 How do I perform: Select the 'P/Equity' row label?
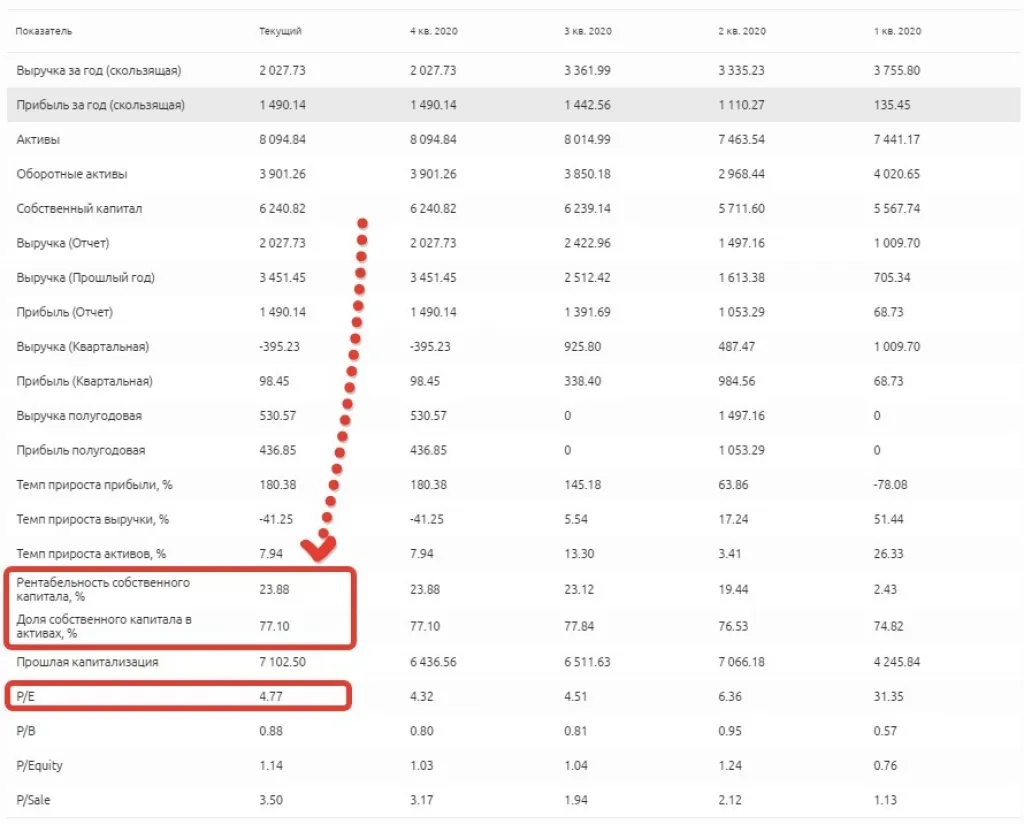pyautogui.click(x=39, y=766)
